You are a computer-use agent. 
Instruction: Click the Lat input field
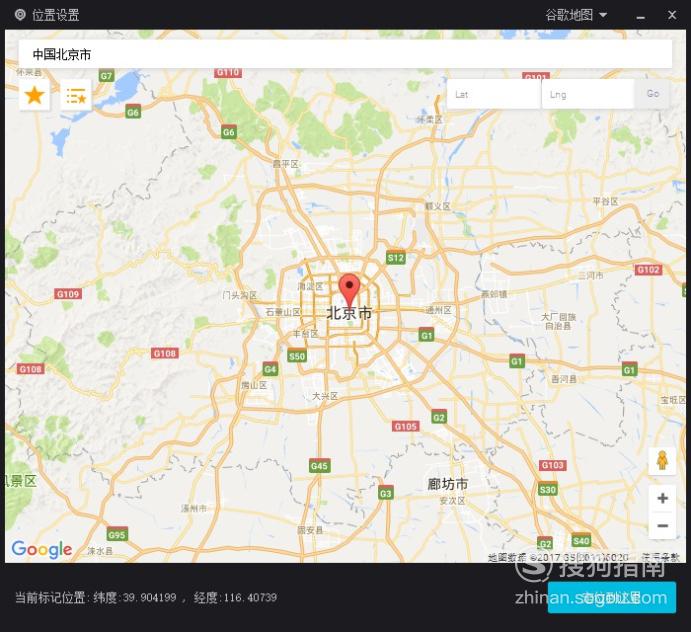(x=494, y=94)
